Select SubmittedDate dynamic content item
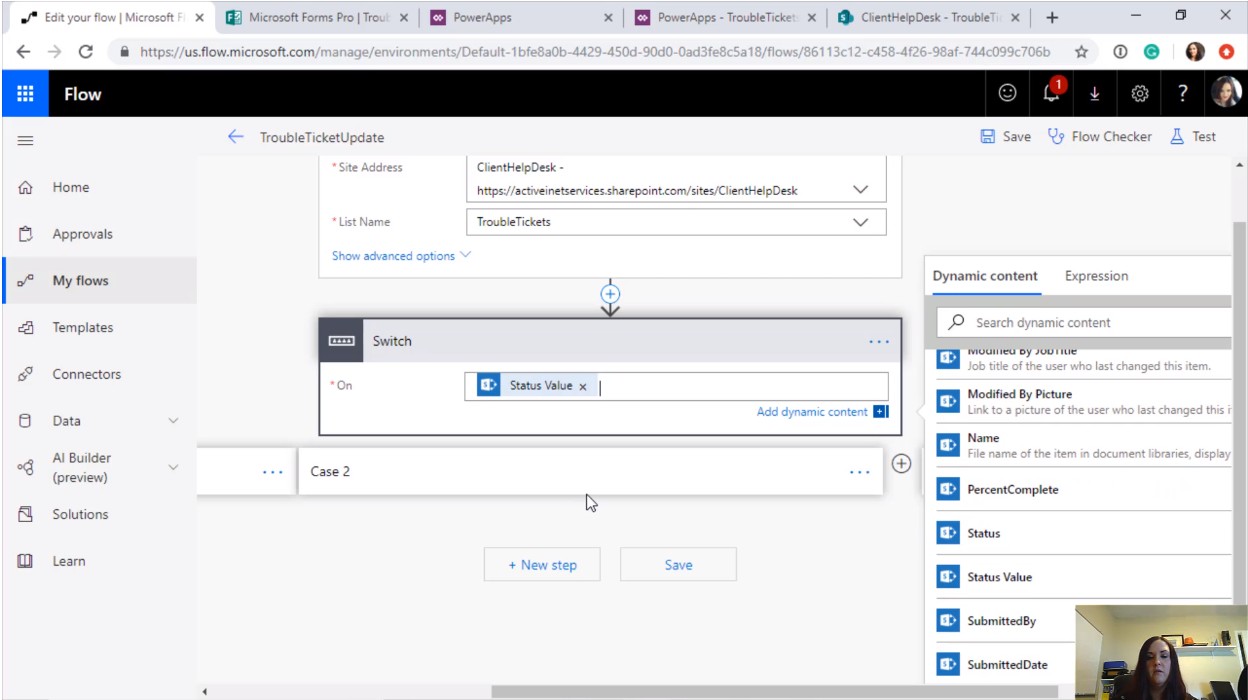This screenshot has width=1248, height=700. pos(1005,665)
